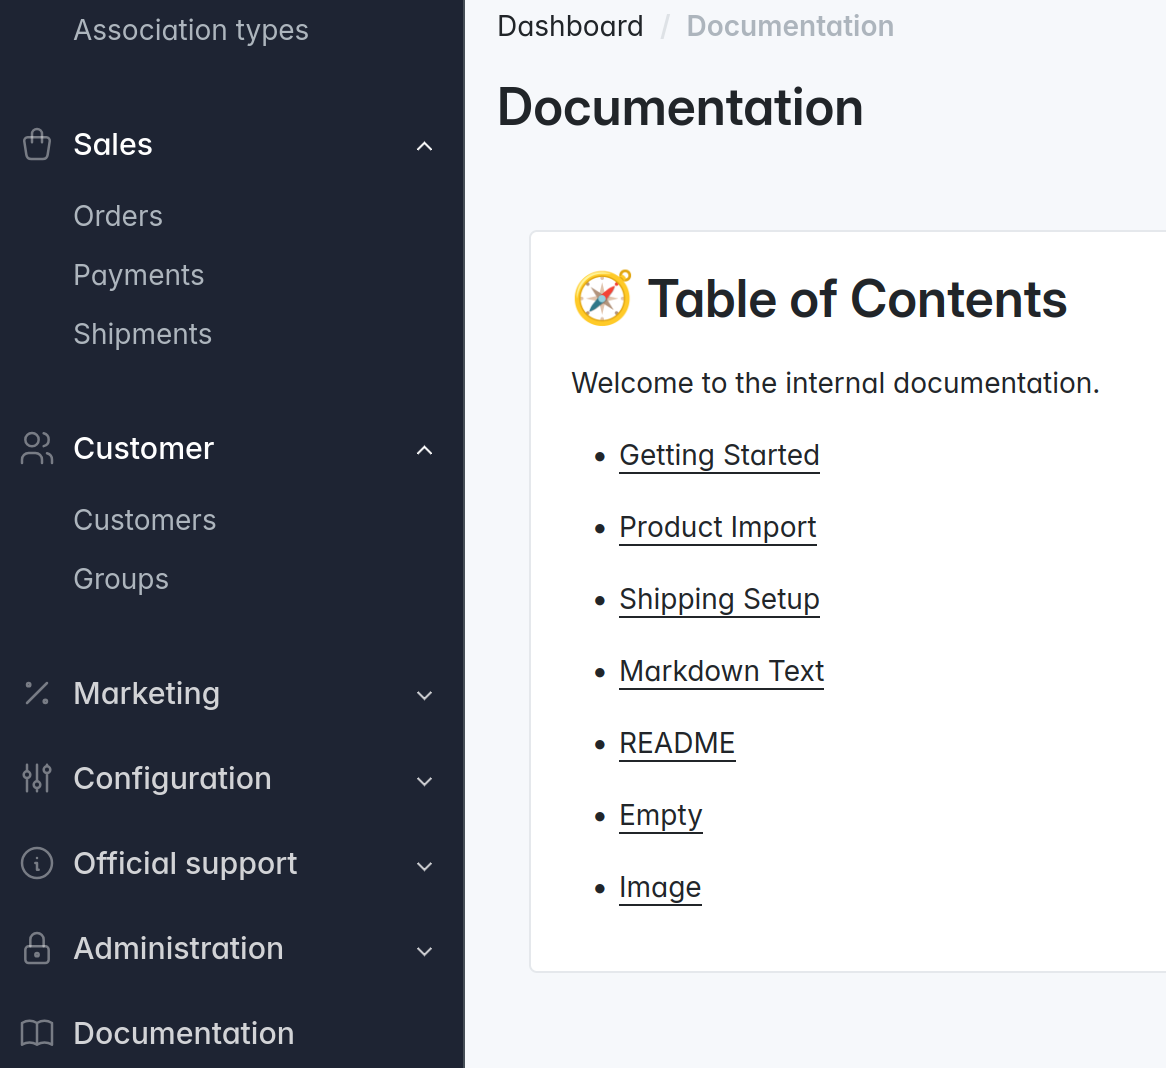Screen dimensions: 1166x1068
Task: Open Orders in the sidebar
Action: 118,216
